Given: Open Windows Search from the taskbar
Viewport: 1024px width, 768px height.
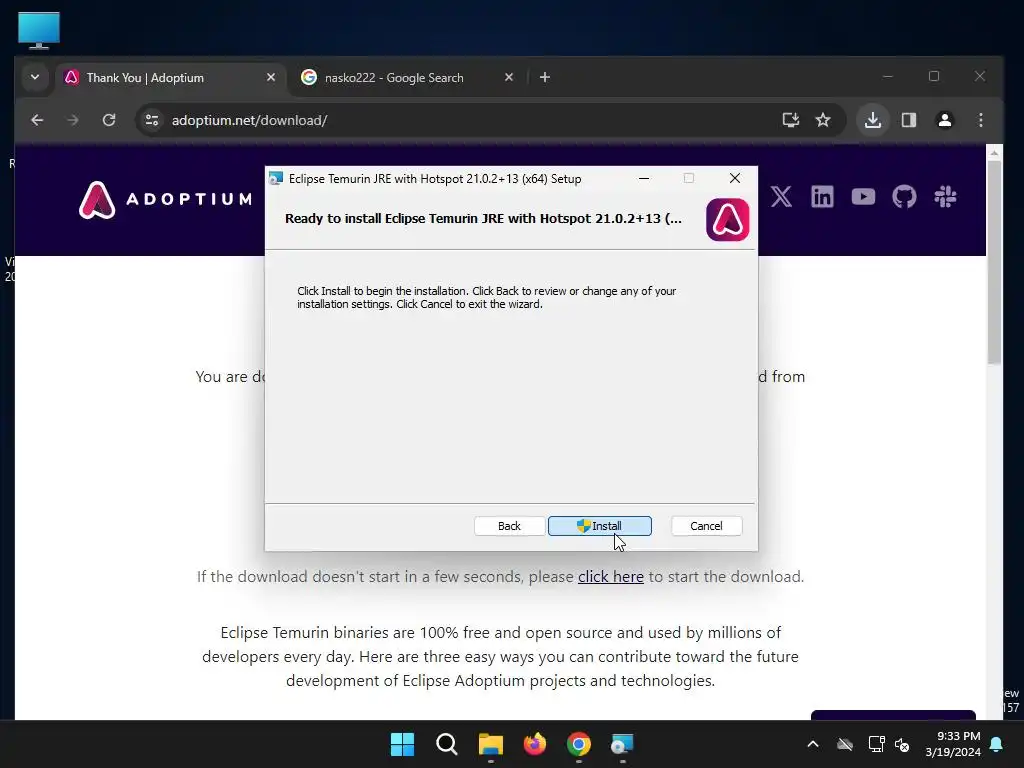Looking at the screenshot, I should click(x=447, y=744).
